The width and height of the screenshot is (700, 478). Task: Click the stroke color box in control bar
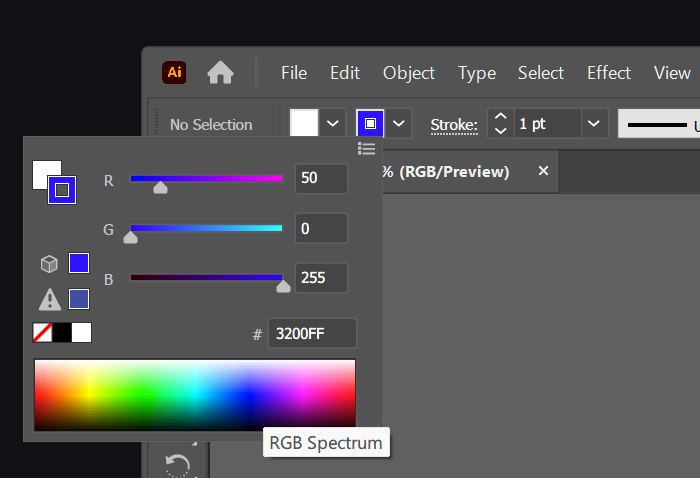[x=370, y=123]
